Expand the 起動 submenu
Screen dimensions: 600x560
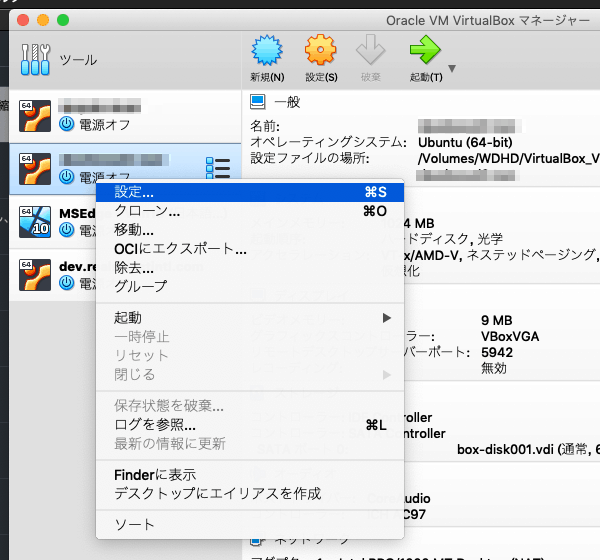tap(250, 318)
